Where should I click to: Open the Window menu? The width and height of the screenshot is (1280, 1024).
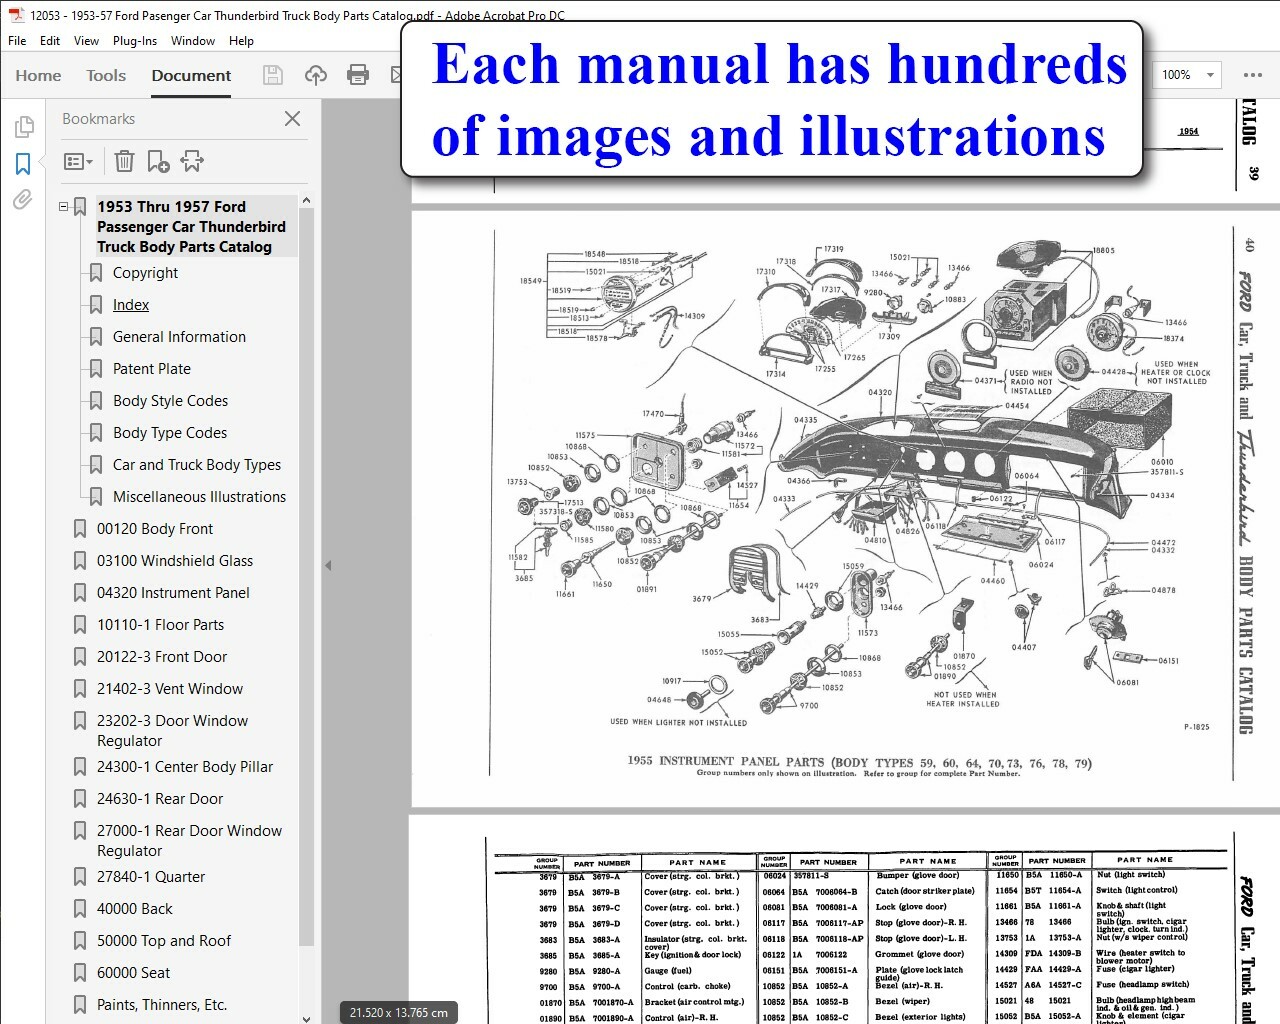click(193, 41)
